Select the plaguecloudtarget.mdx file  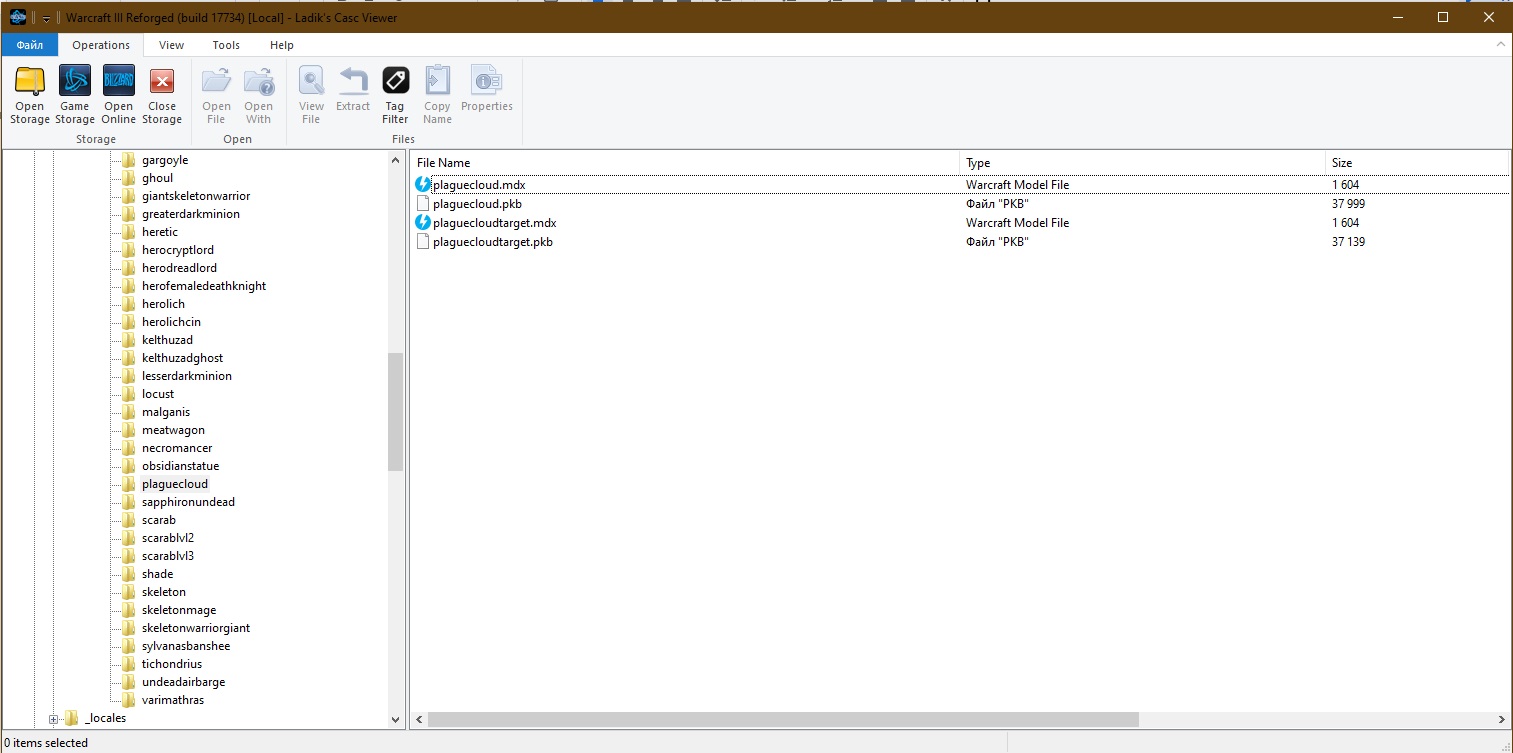point(495,223)
